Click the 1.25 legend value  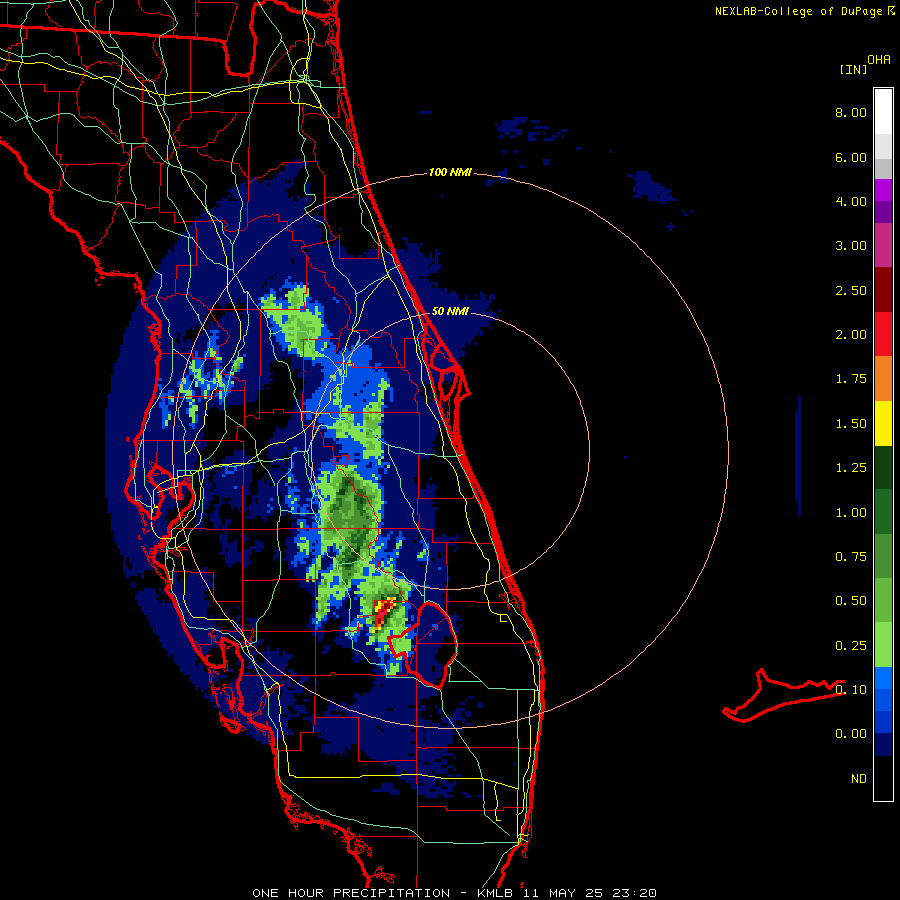point(851,468)
